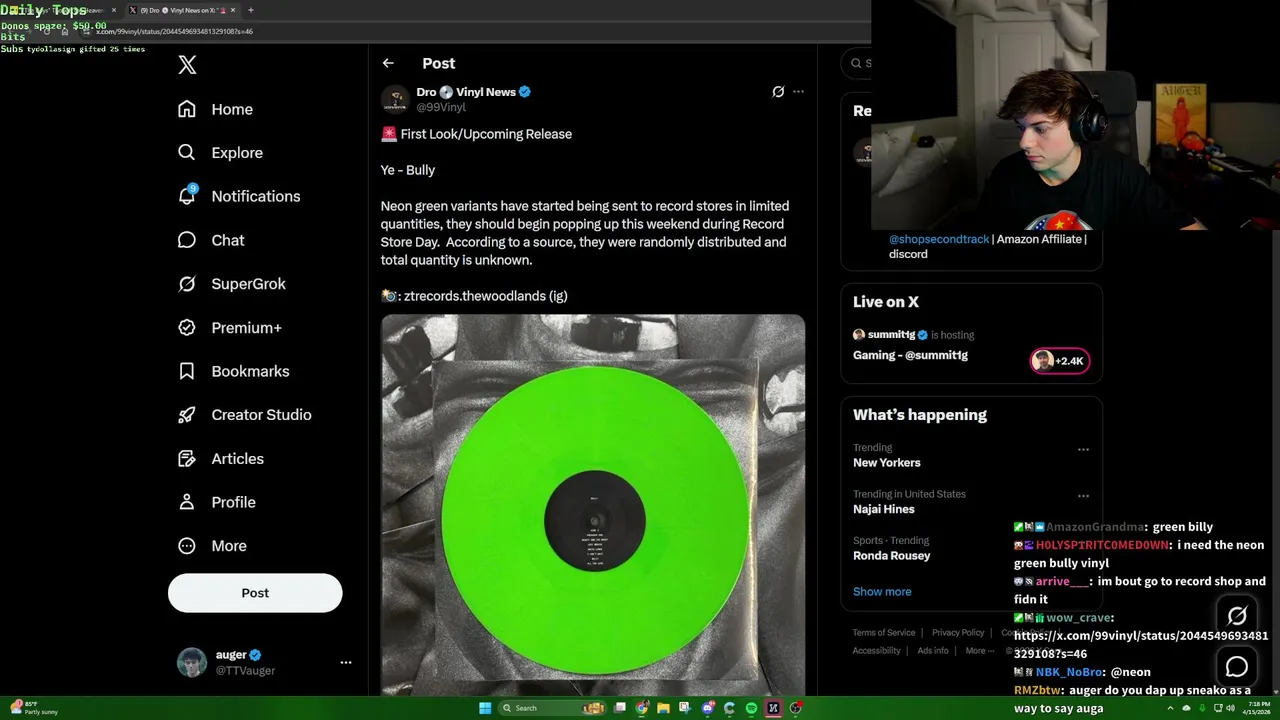
Task: Show hidden system tray icons
Action: point(1171,708)
